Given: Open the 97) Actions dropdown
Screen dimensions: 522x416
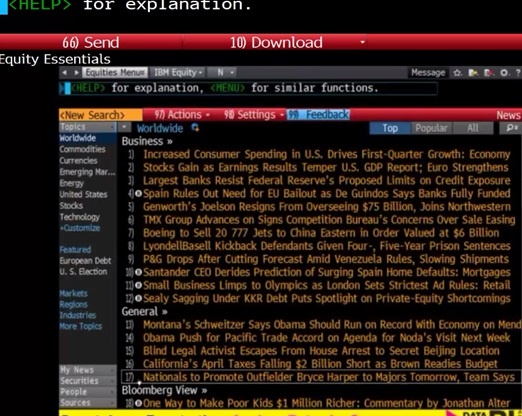Looking at the screenshot, I should point(182,115).
